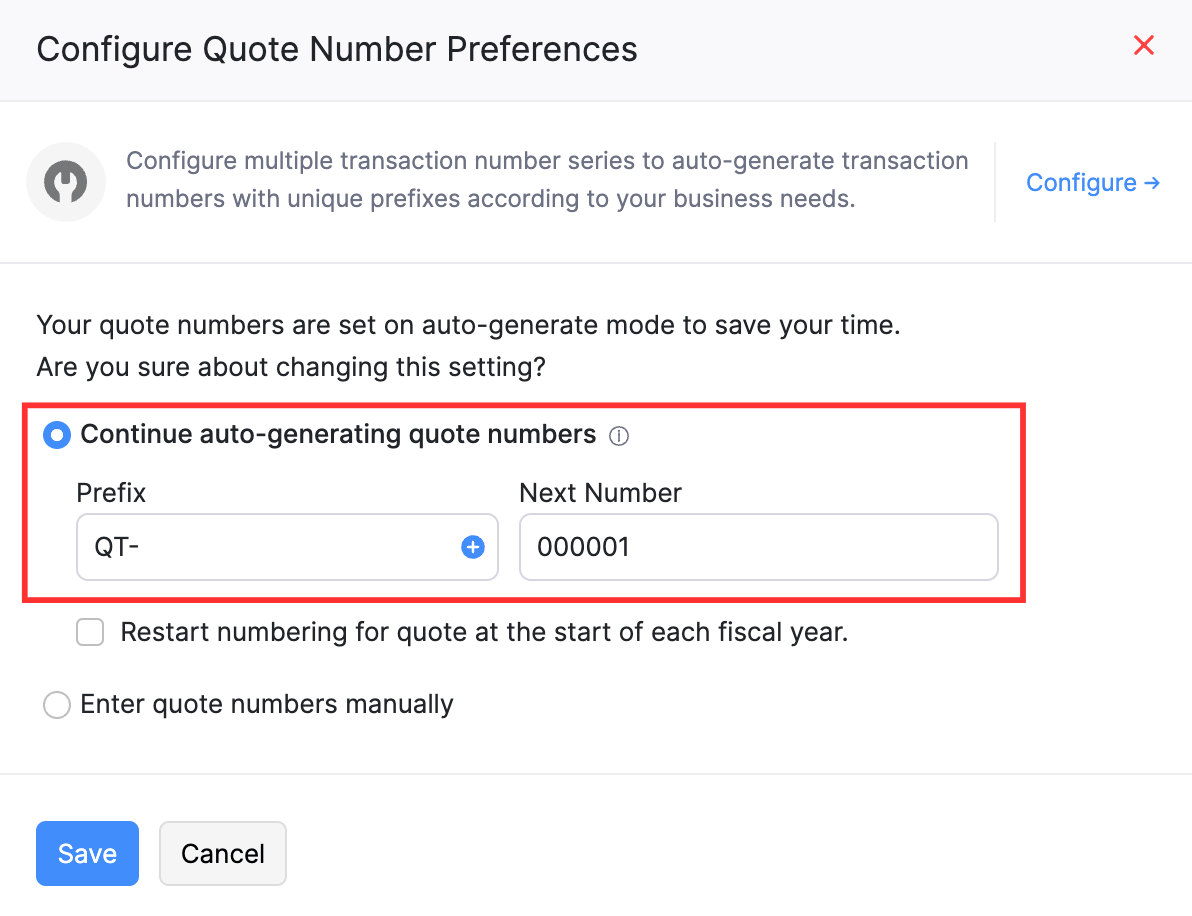
Task: Close the Configure Quote Number Preferences dialog
Action: point(1143,45)
